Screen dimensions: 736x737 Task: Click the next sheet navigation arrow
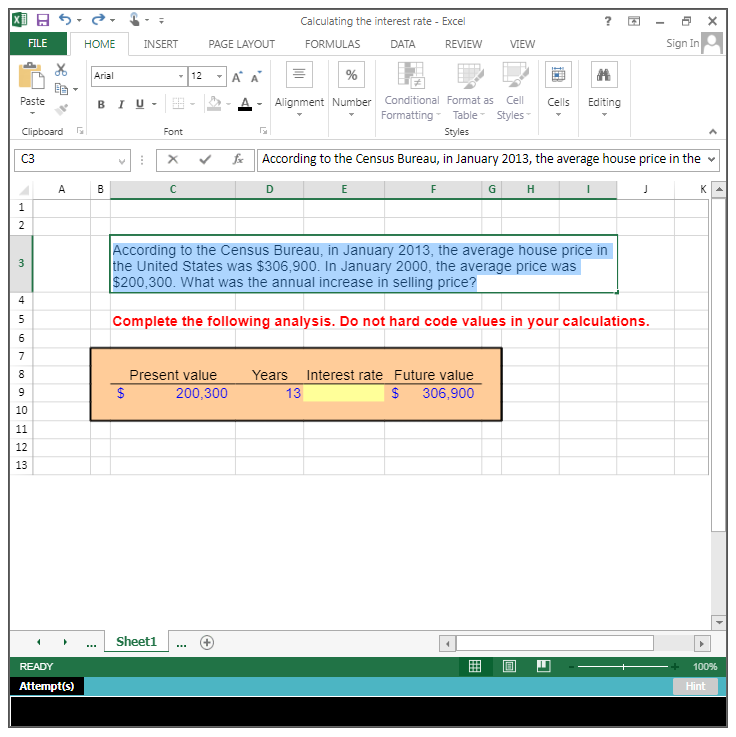[x=65, y=642]
